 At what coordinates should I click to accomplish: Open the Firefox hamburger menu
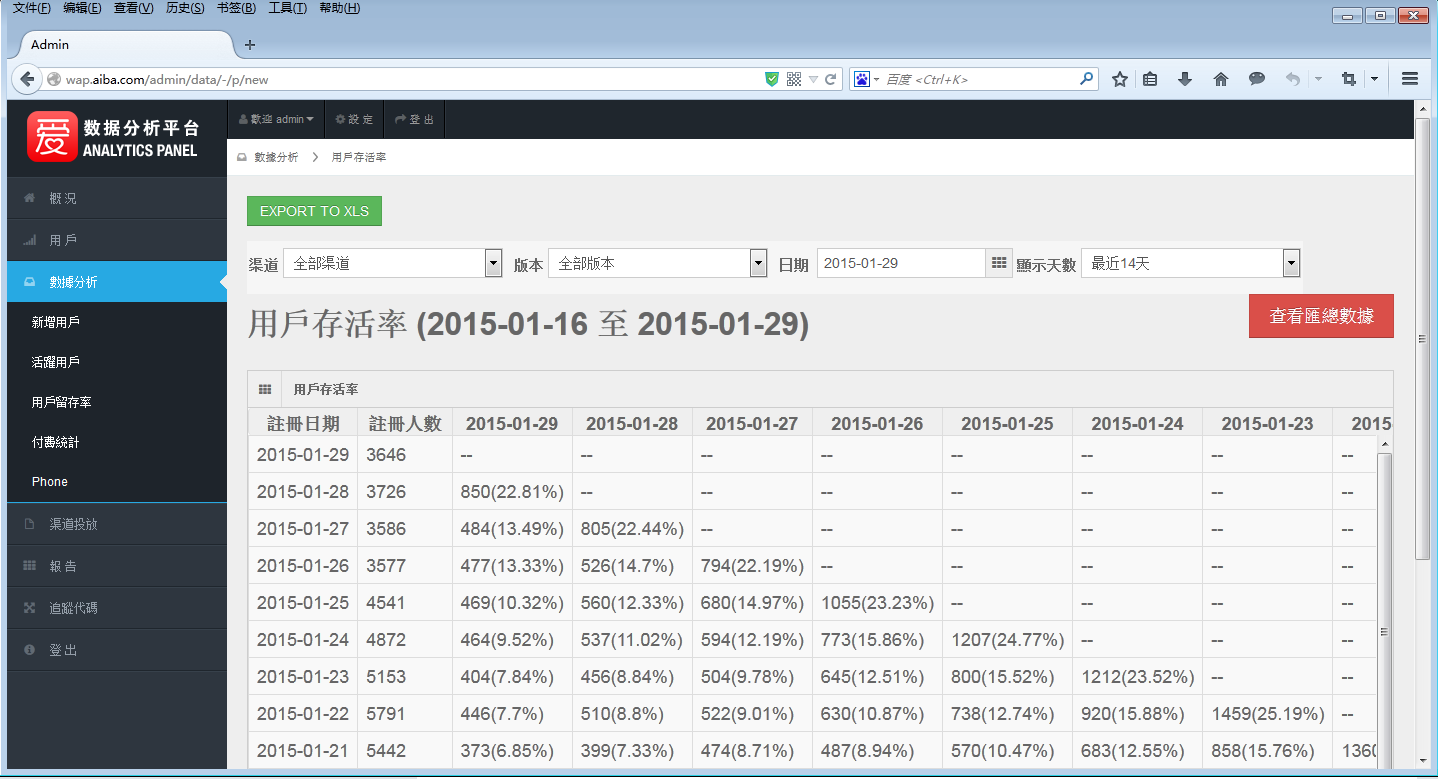pos(1410,79)
